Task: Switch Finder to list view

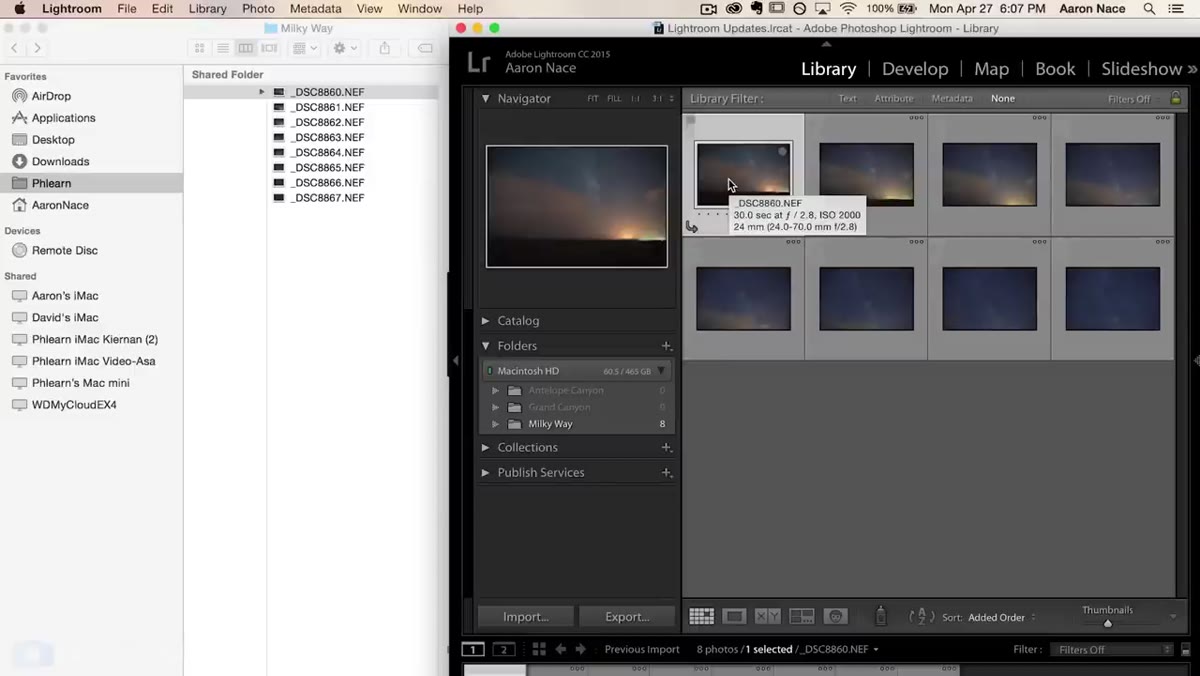Action: 222,48
